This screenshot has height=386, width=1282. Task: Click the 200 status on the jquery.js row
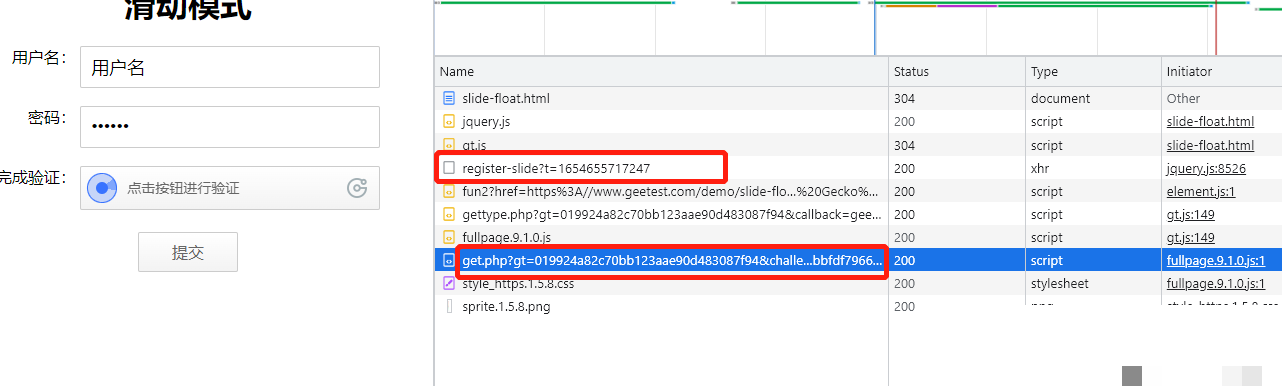904,122
